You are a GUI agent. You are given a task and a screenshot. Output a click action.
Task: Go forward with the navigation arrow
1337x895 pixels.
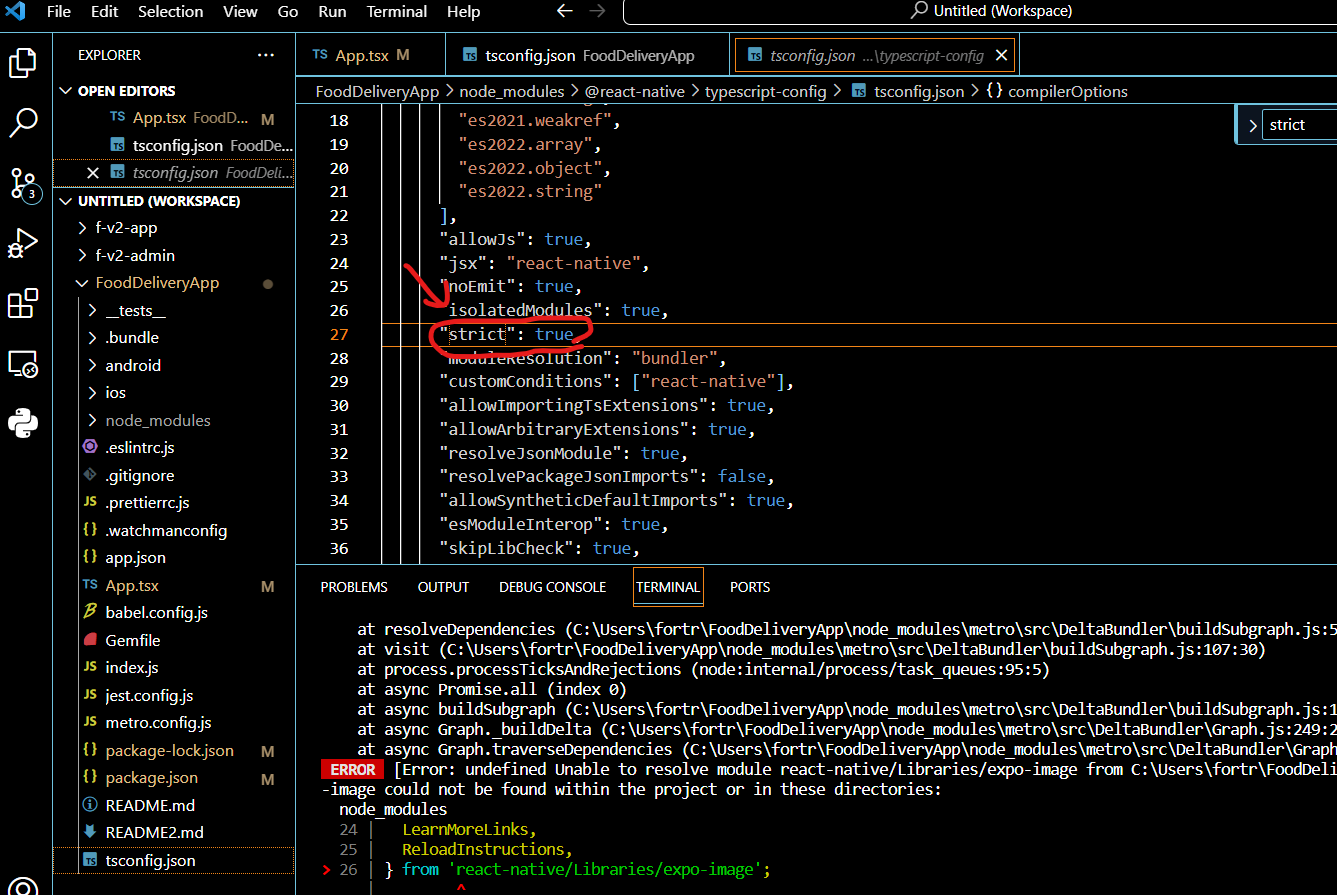click(597, 11)
